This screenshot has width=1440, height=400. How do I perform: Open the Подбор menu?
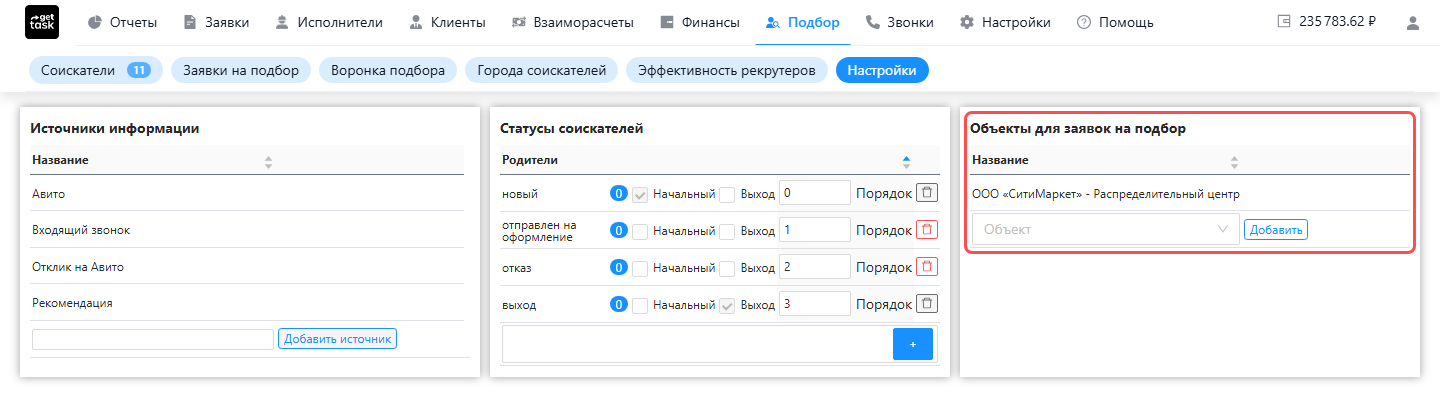802,22
